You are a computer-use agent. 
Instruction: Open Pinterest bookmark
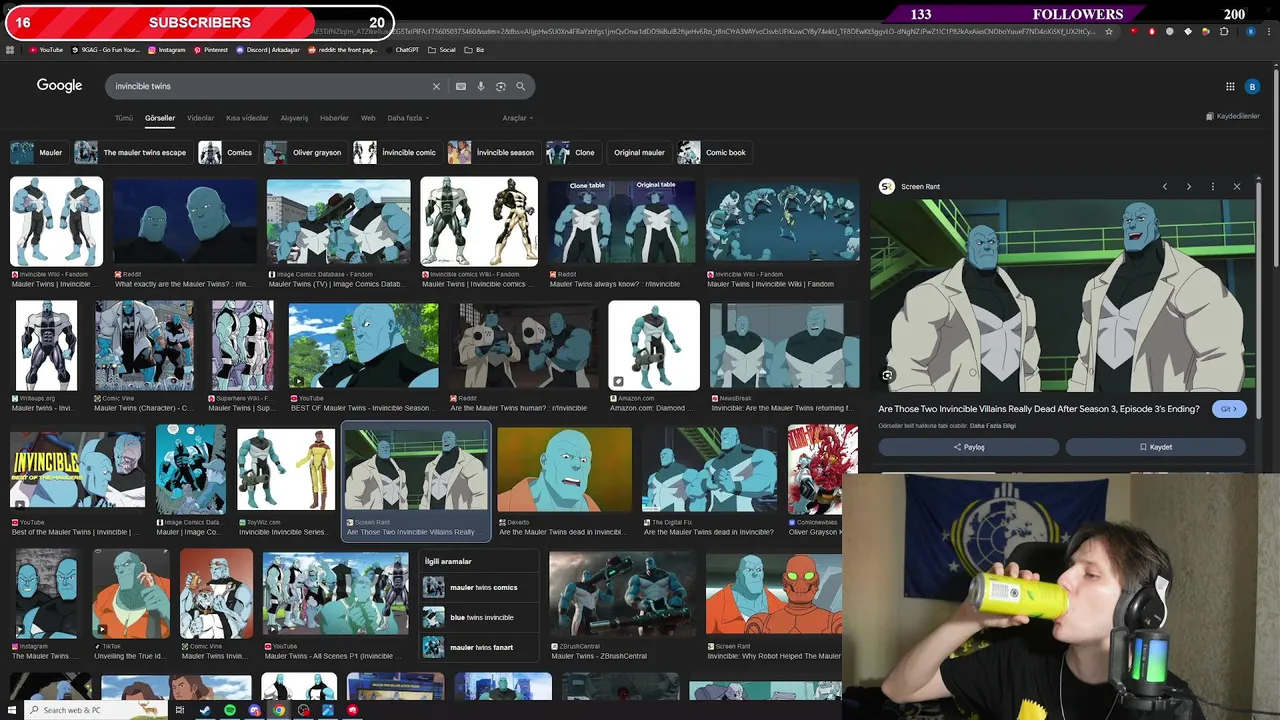pos(211,50)
